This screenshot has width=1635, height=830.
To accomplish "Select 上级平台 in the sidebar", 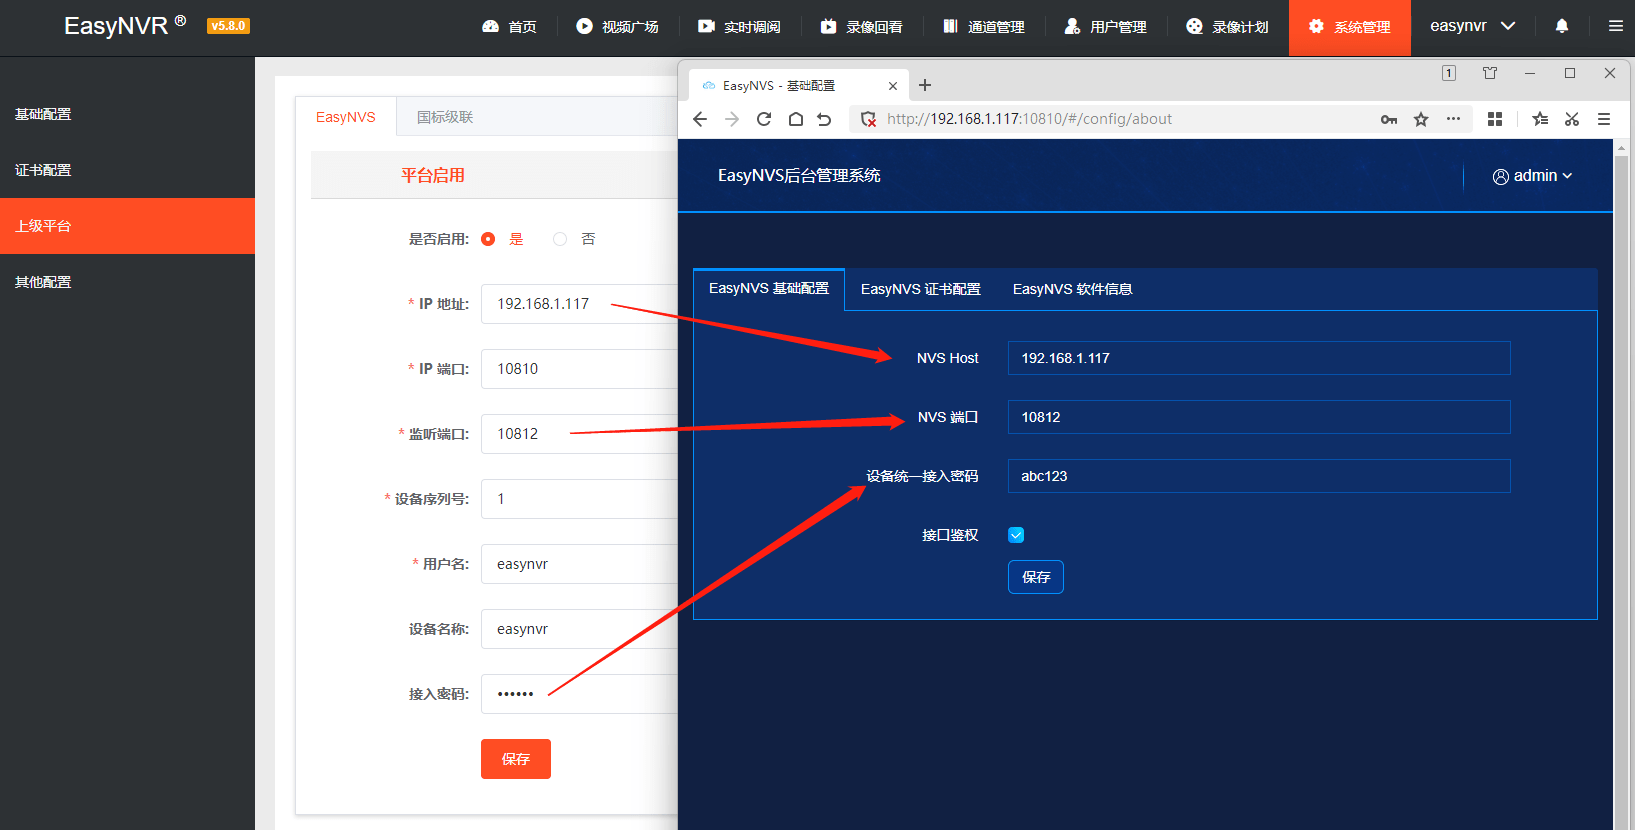I will point(127,226).
